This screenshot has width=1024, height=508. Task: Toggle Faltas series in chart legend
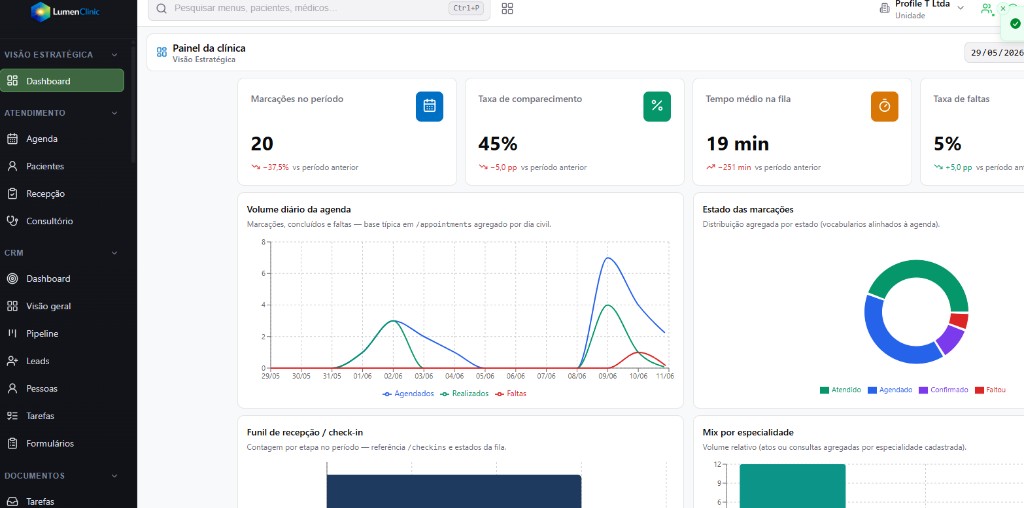pos(511,394)
